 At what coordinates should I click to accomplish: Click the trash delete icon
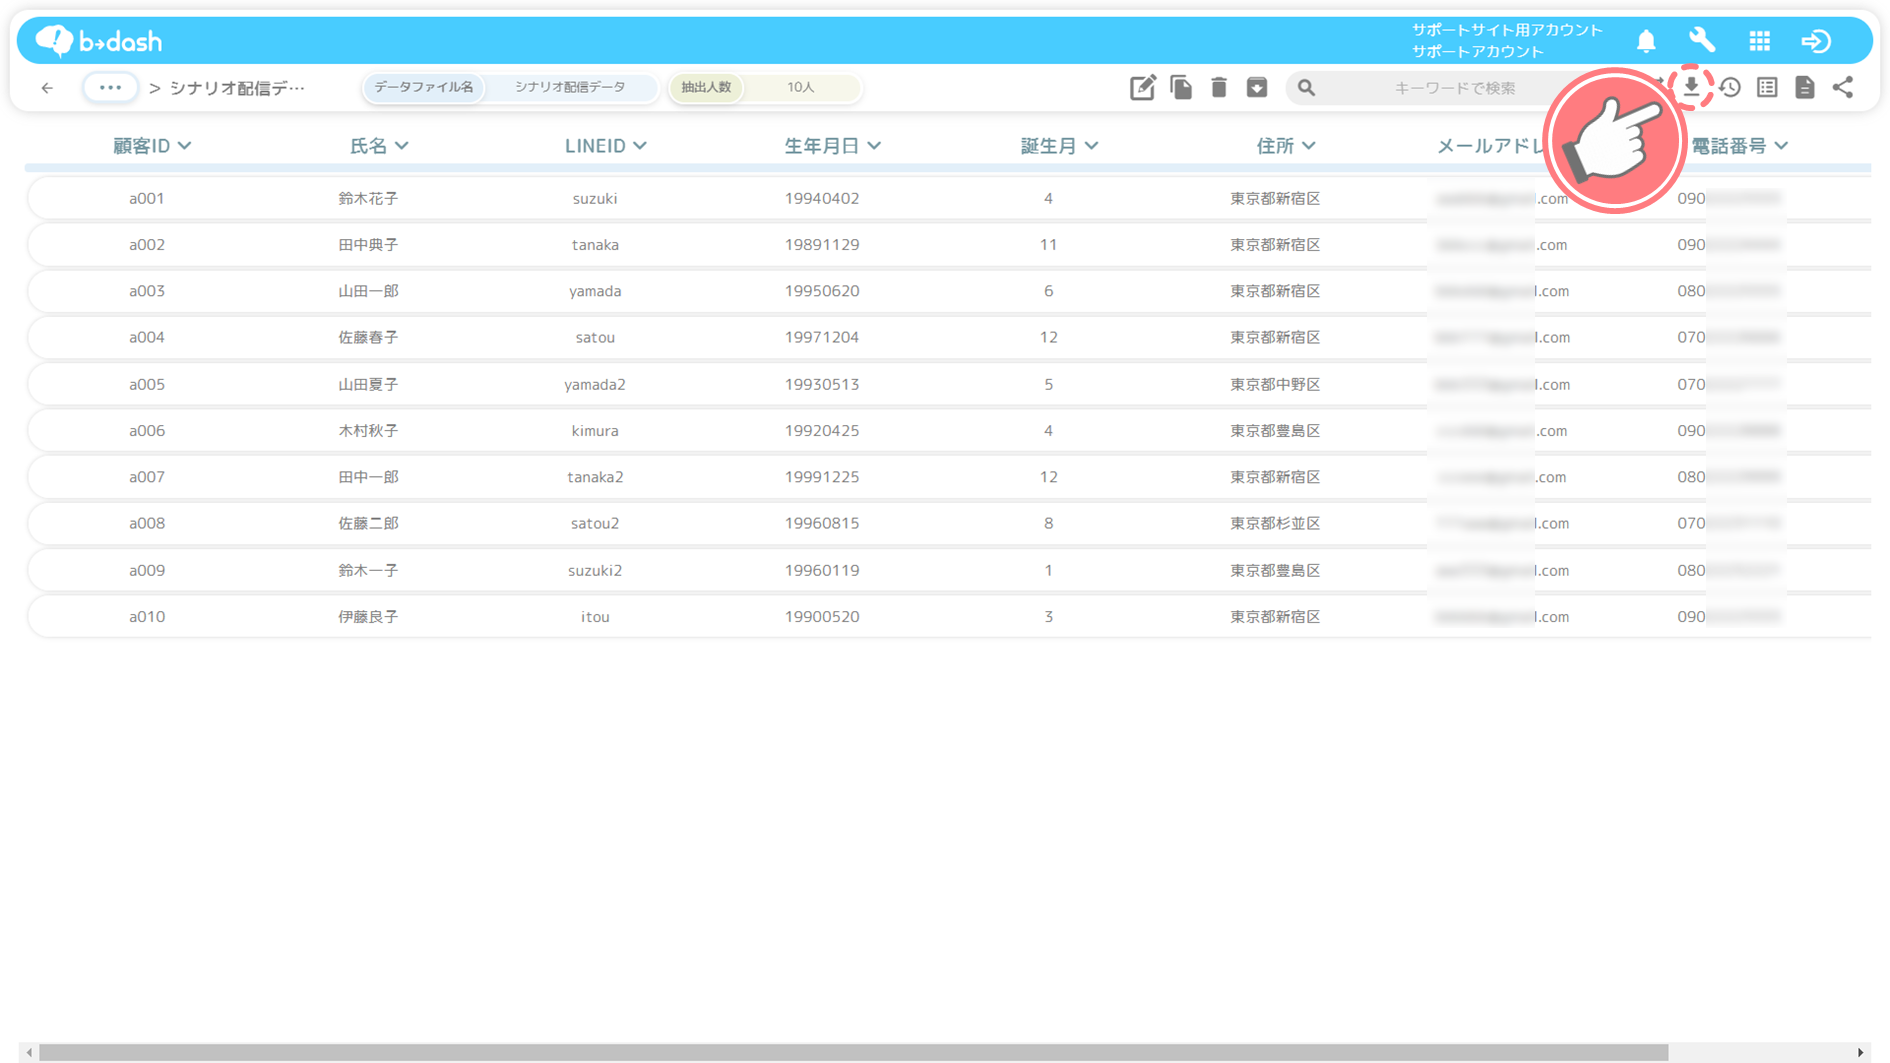[x=1219, y=88]
